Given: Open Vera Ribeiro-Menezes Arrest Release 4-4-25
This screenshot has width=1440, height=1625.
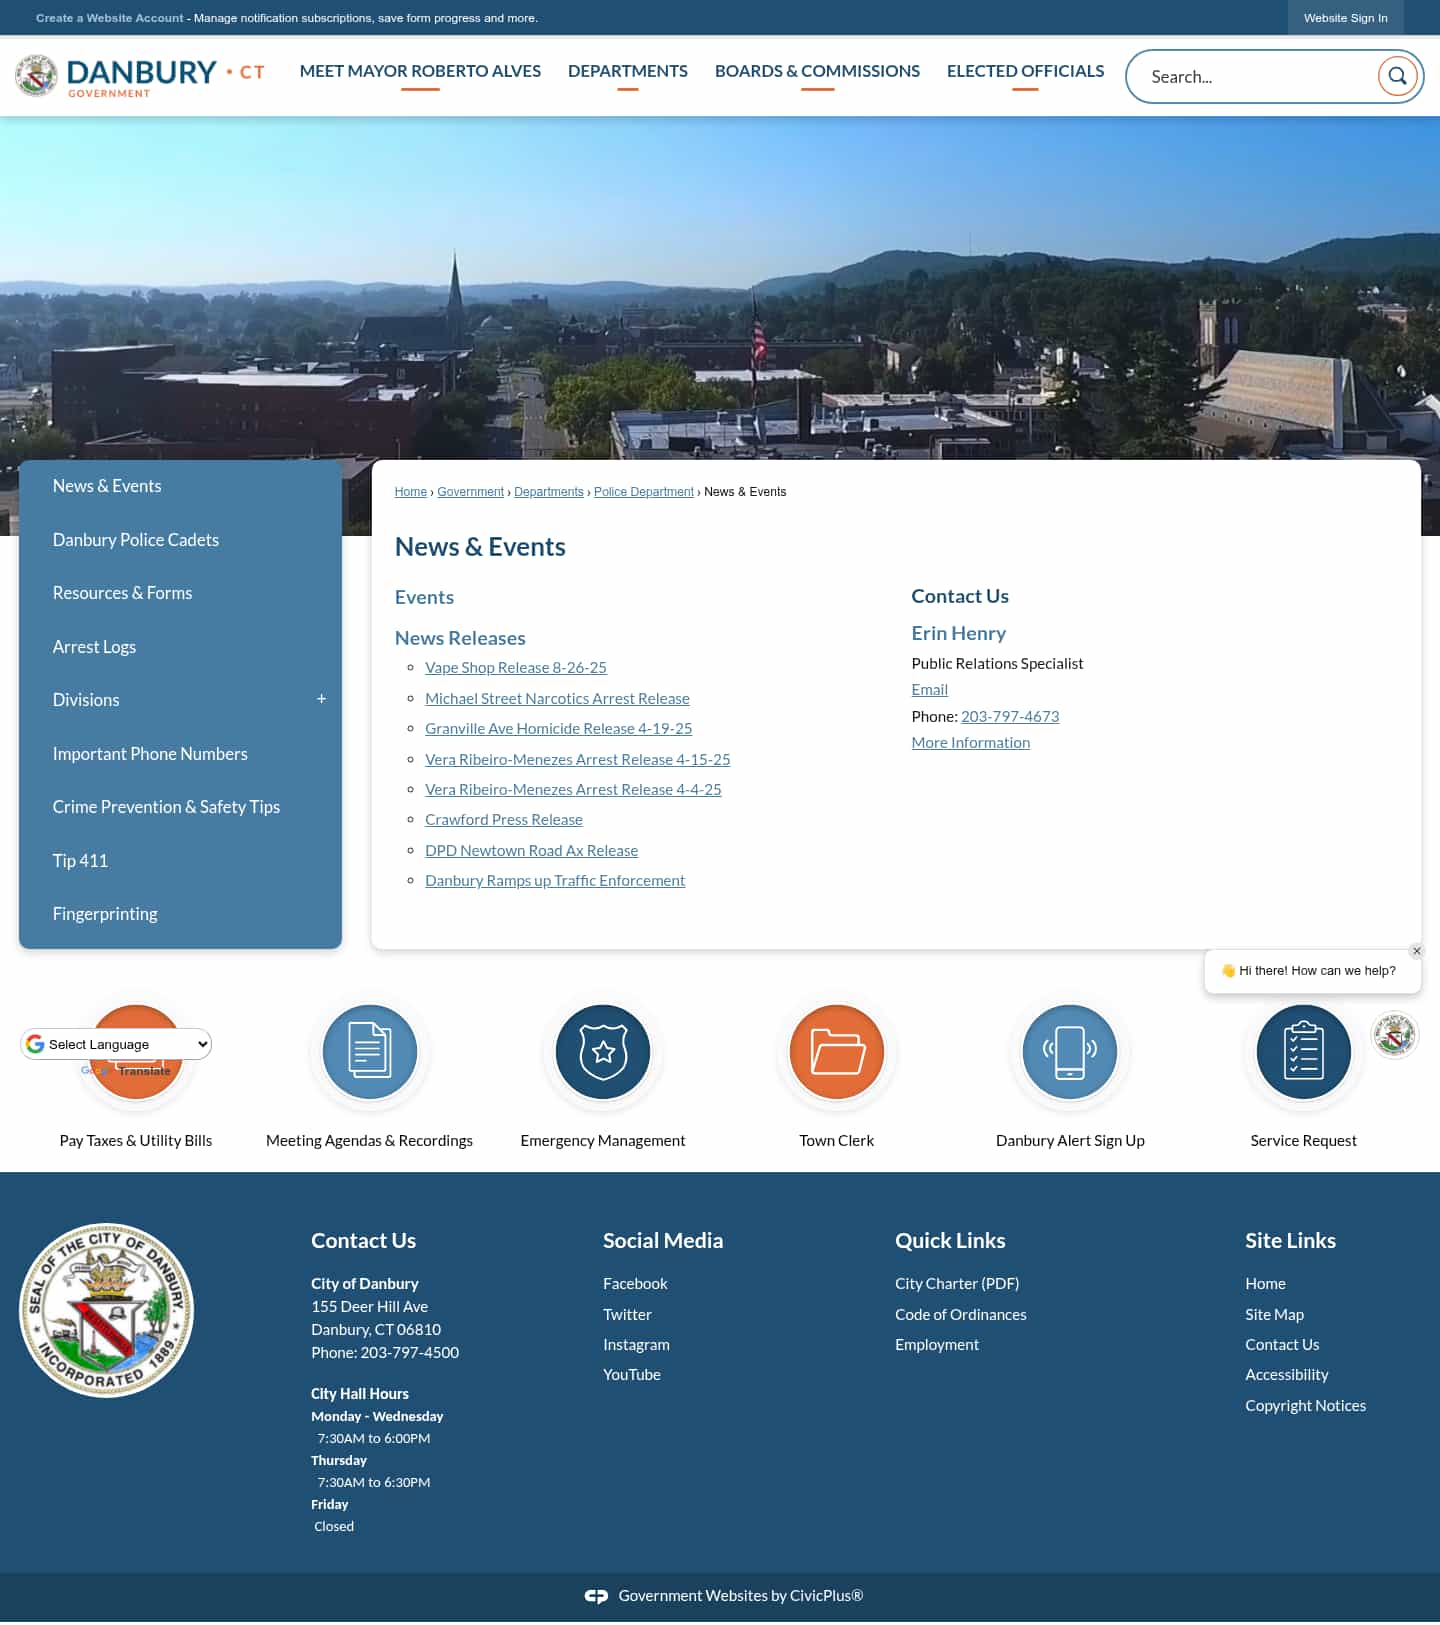Looking at the screenshot, I should click(x=573, y=790).
